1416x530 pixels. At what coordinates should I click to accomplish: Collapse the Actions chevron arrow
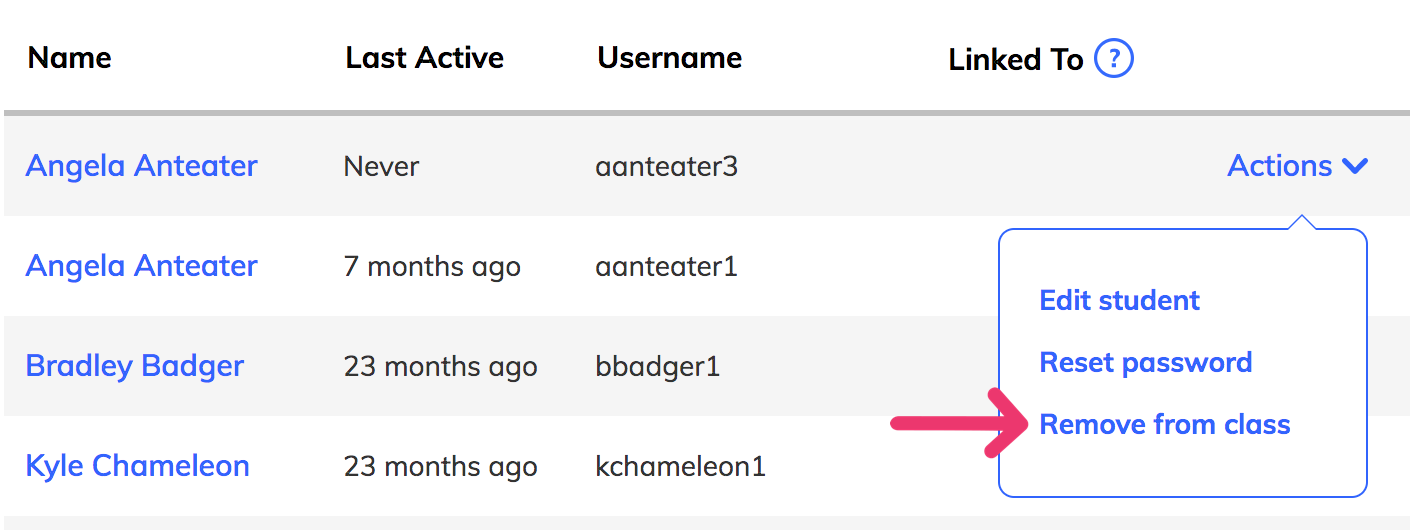(x=1355, y=166)
